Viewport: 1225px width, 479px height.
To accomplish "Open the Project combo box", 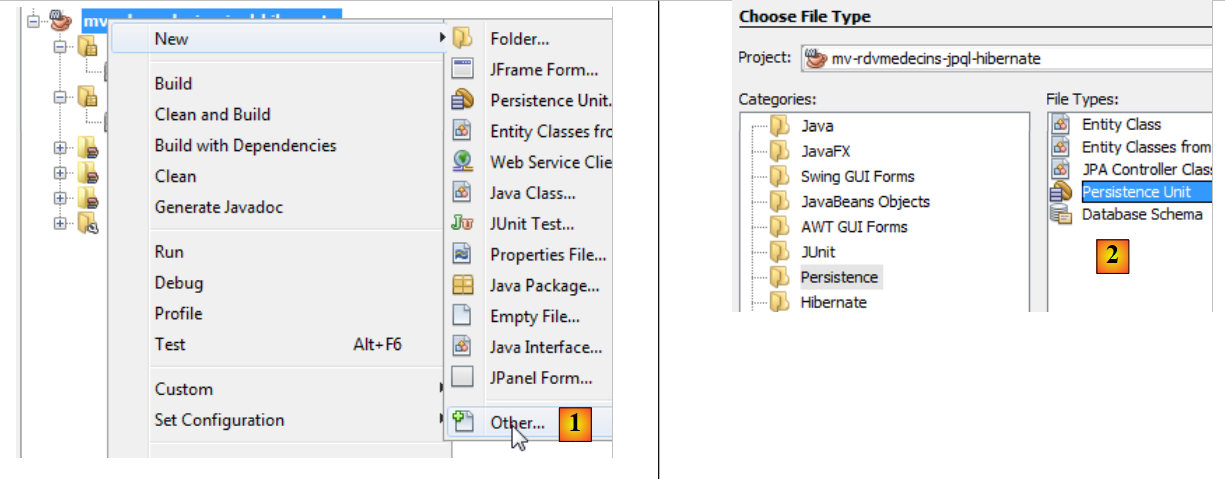I will (1010, 58).
